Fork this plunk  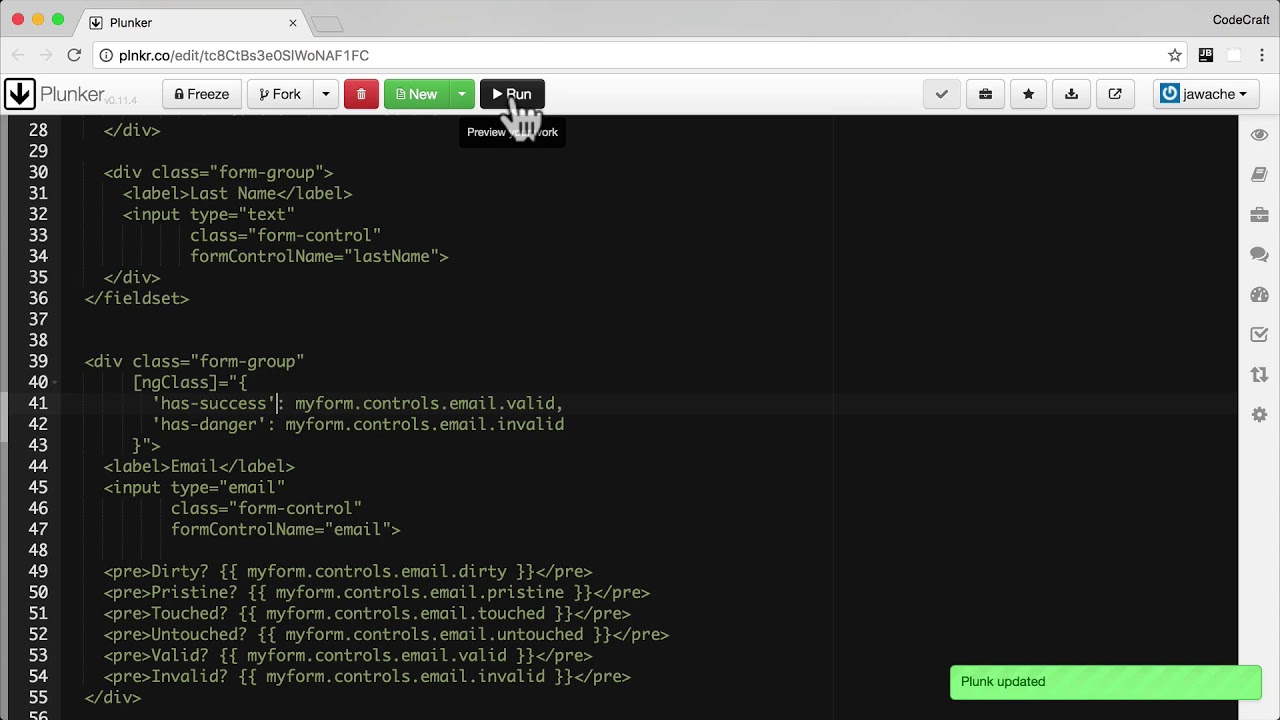[280, 94]
